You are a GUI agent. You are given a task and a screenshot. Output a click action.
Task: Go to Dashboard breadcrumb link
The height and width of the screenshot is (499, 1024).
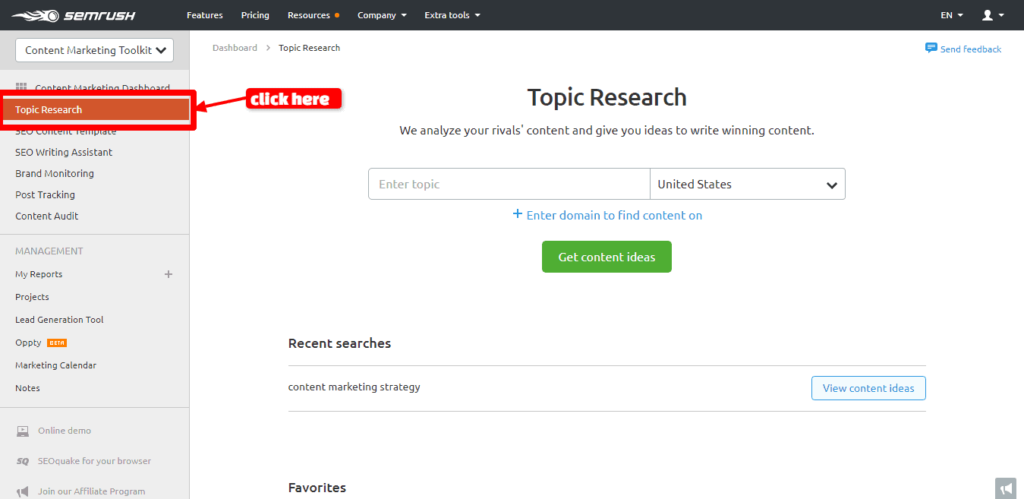234,48
